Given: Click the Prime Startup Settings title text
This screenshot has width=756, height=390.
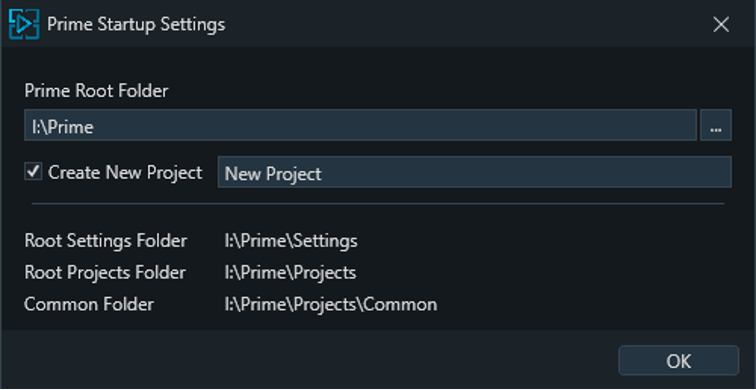Looking at the screenshot, I should point(136,24).
